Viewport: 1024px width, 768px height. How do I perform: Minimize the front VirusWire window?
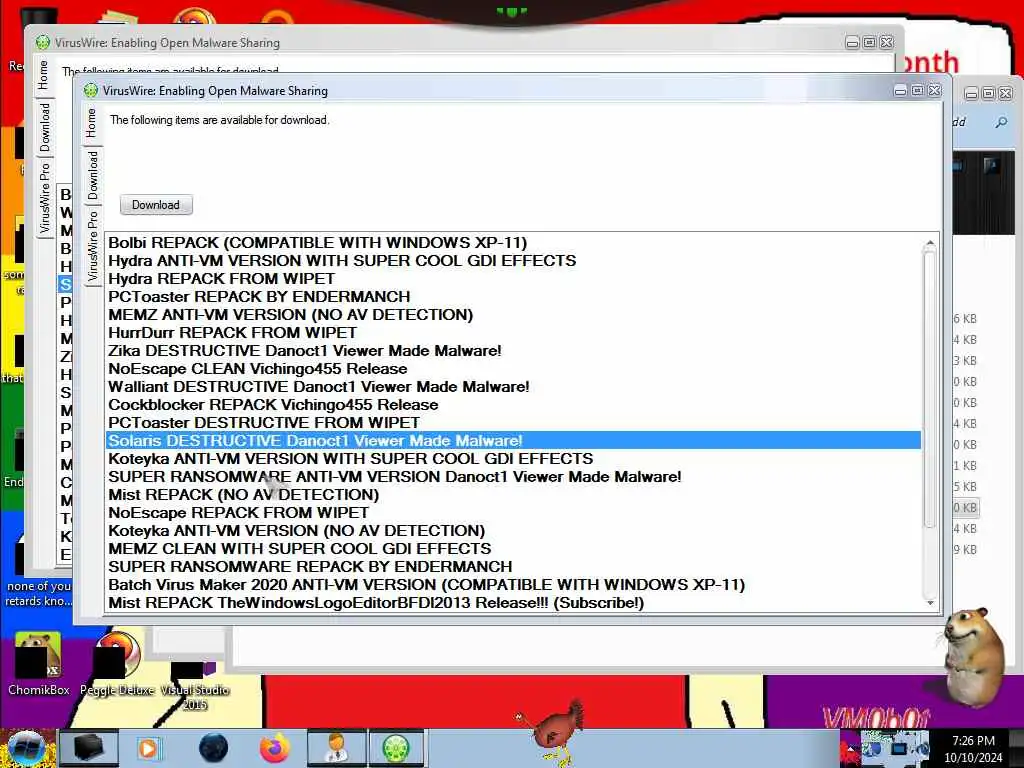(901, 91)
